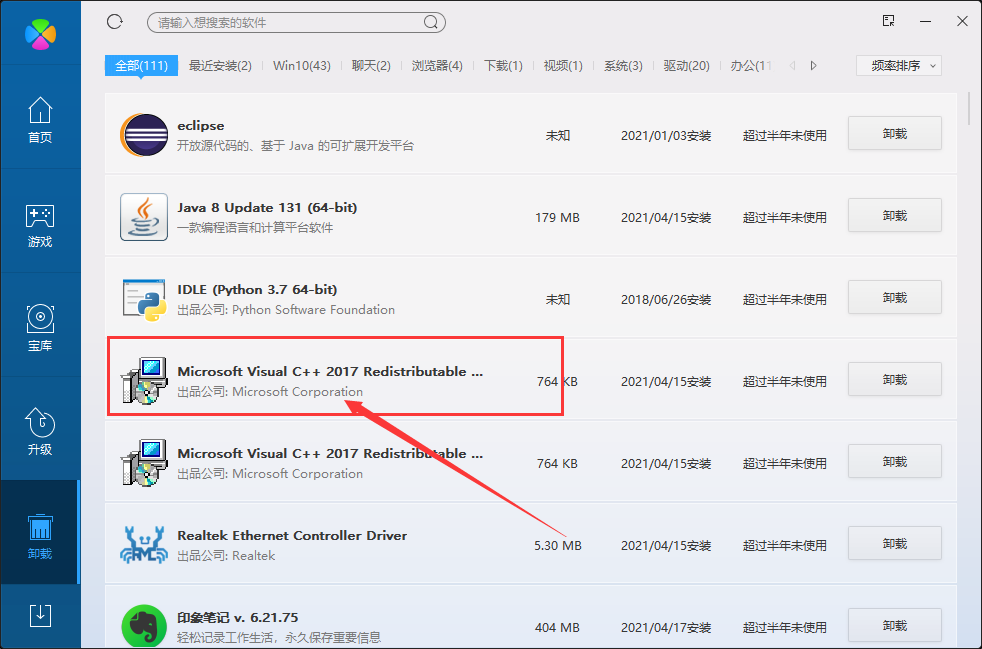Screen dimensions: 982x649
Task: Click the software search input field
Action: click(x=295, y=21)
